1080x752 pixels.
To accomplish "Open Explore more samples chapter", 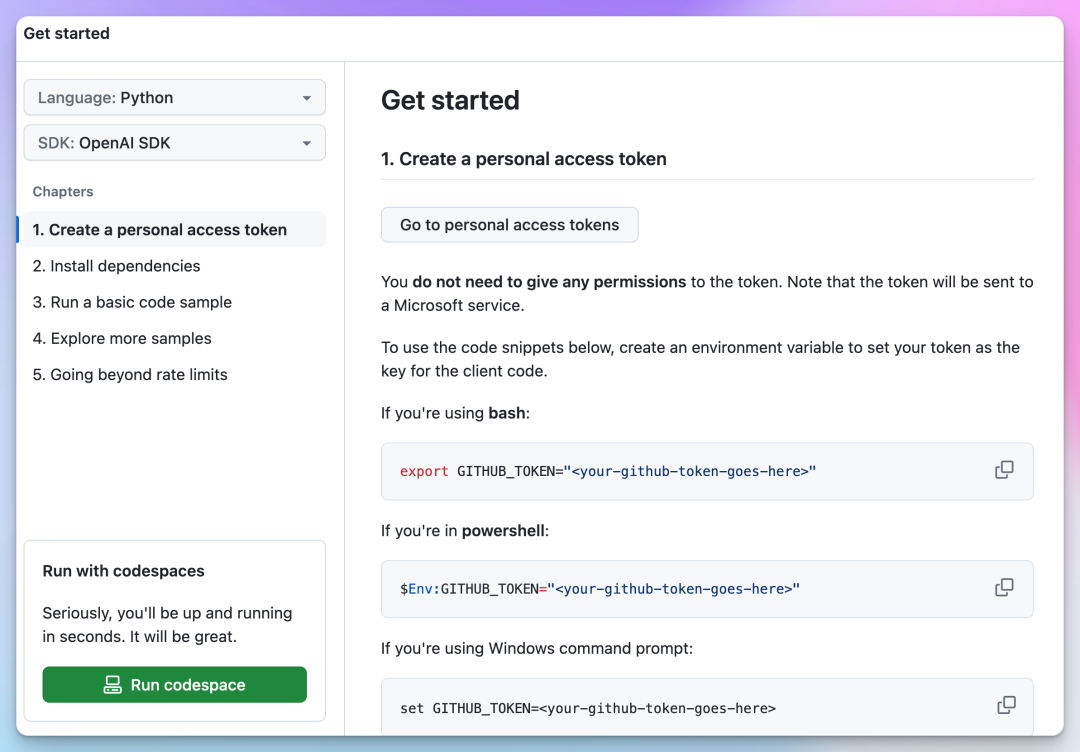I will point(122,338).
